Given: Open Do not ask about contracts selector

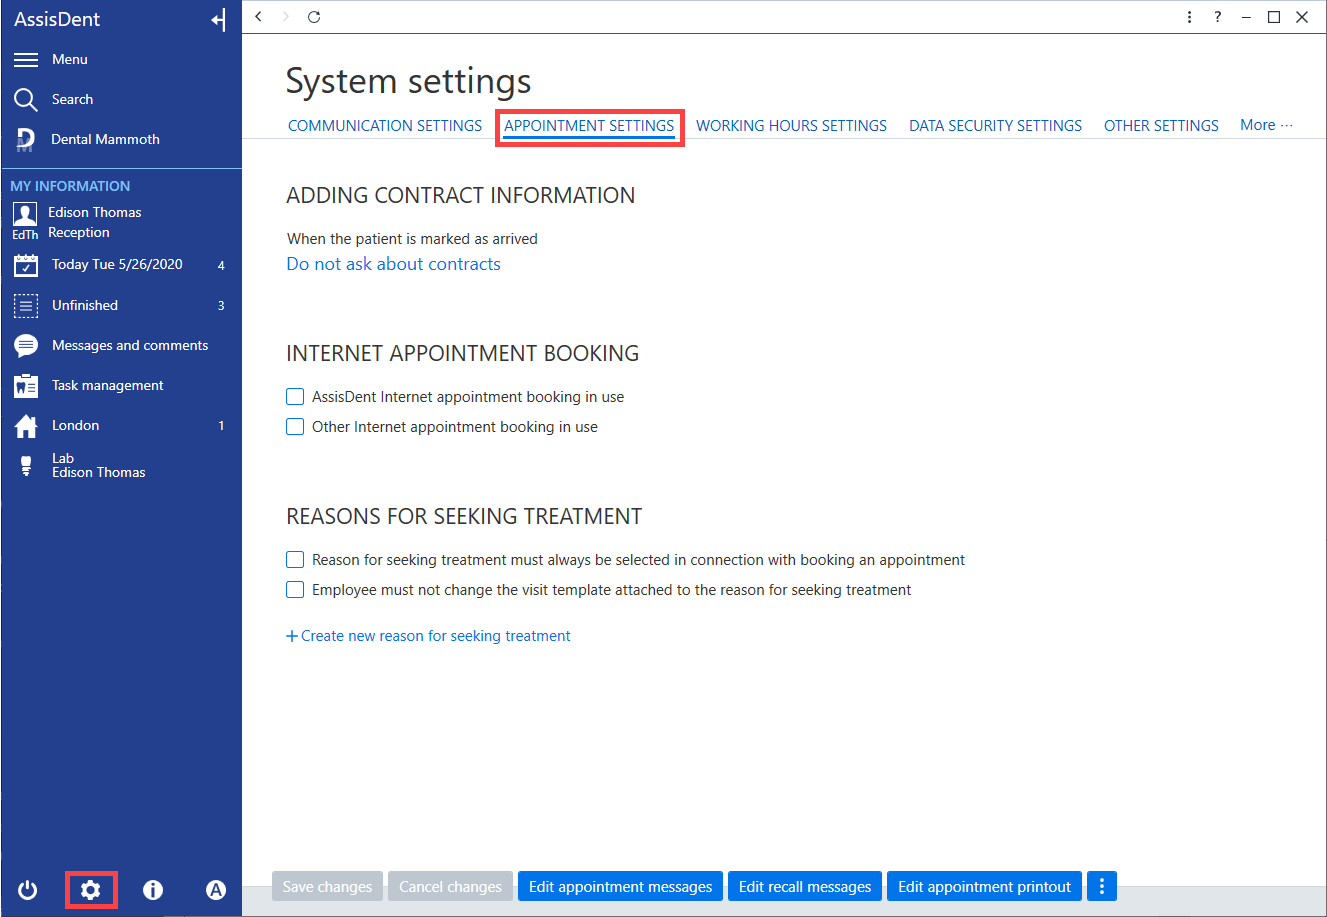Looking at the screenshot, I should point(394,264).
